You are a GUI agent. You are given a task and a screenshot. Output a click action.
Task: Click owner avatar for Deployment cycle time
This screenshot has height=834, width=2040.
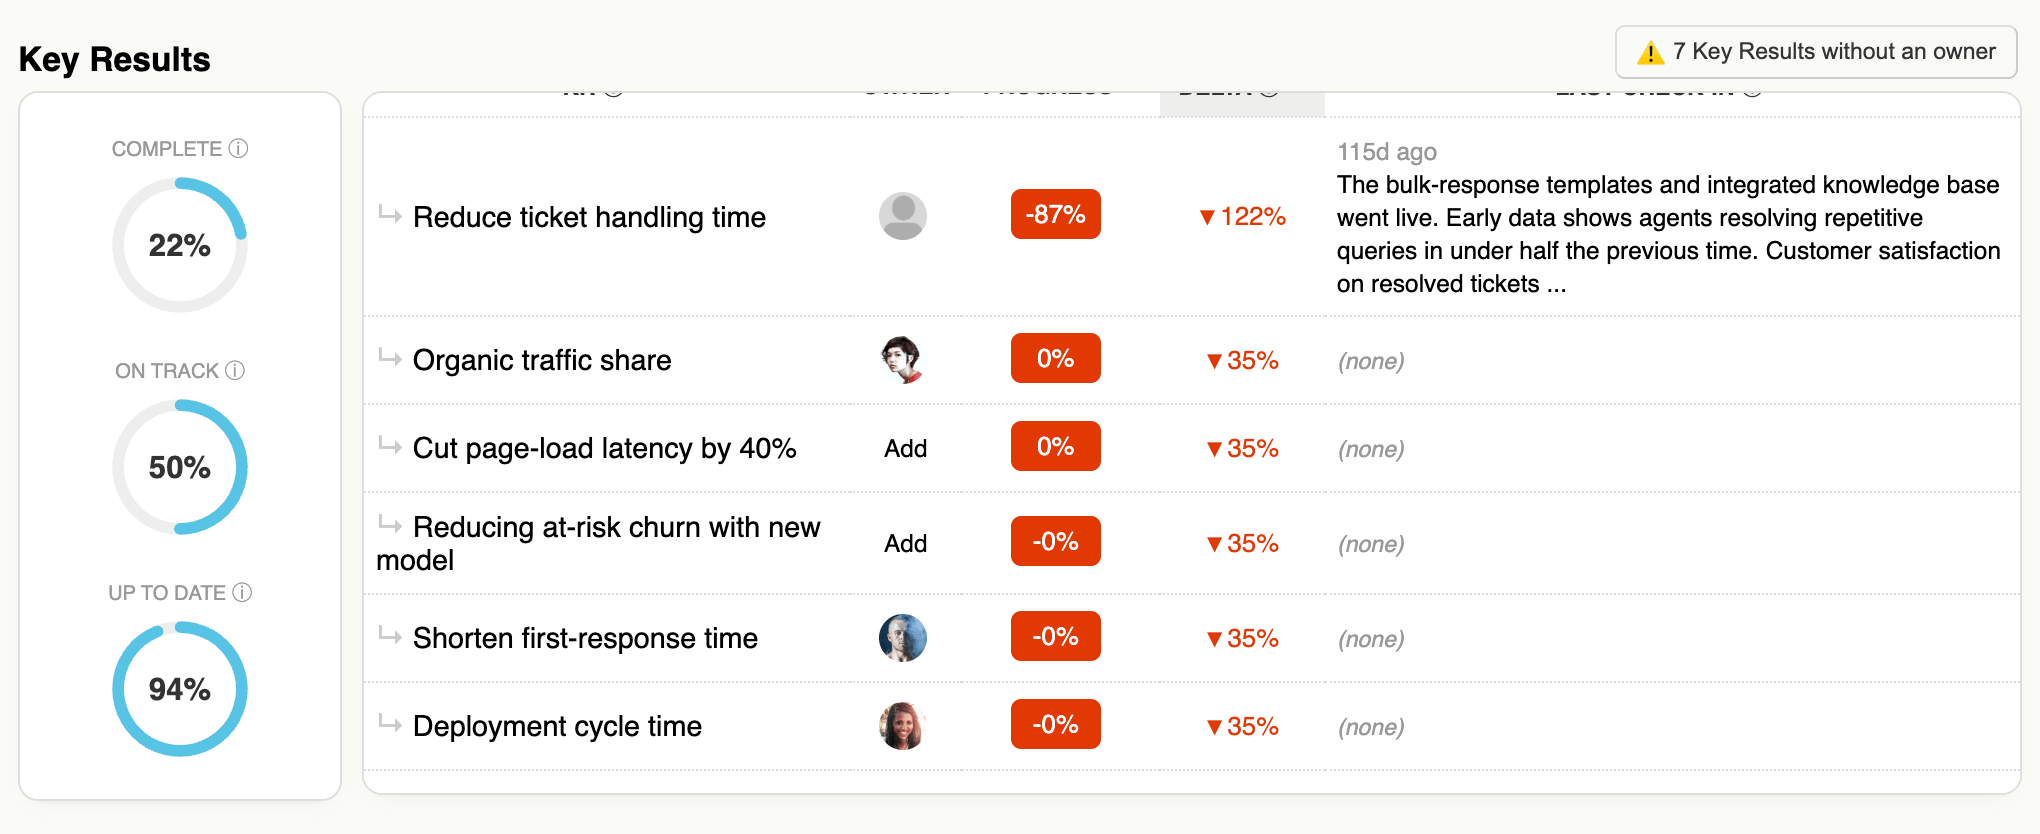point(902,726)
